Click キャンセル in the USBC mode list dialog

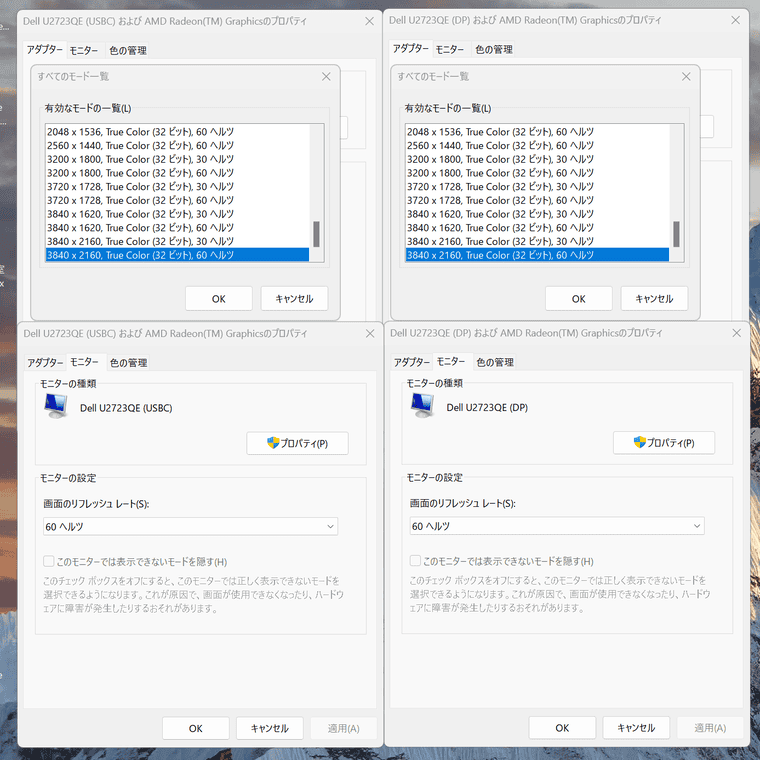(x=294, y=299)
